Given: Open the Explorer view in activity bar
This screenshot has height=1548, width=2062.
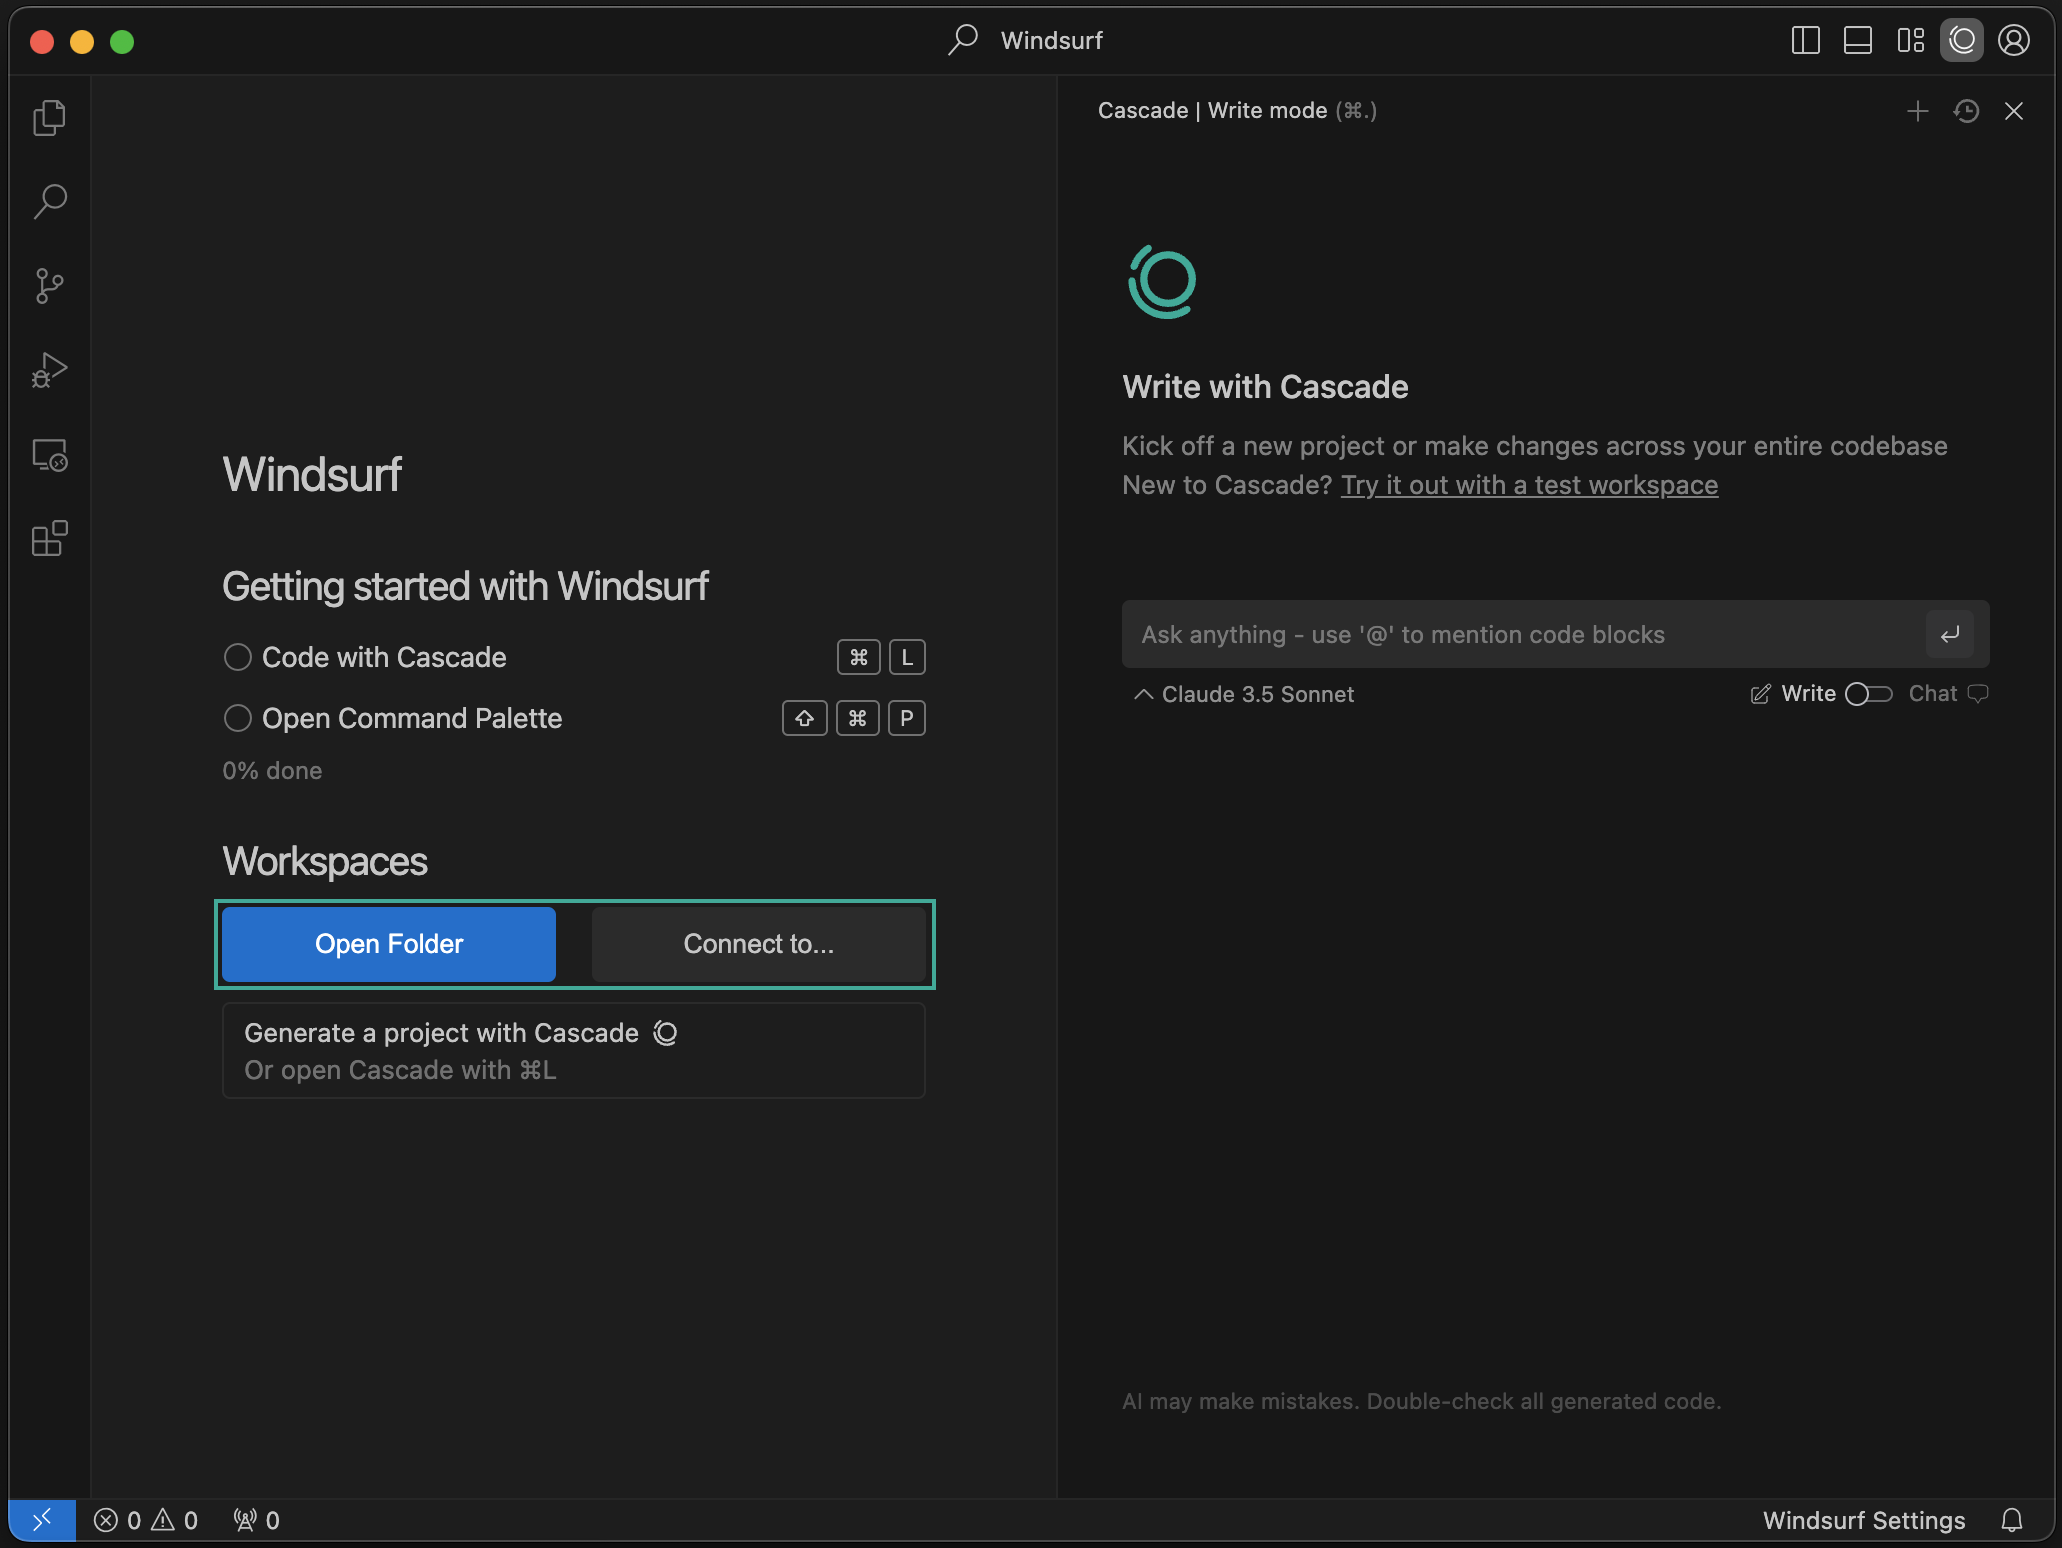Looking at the screenshot, I should 49,118.
